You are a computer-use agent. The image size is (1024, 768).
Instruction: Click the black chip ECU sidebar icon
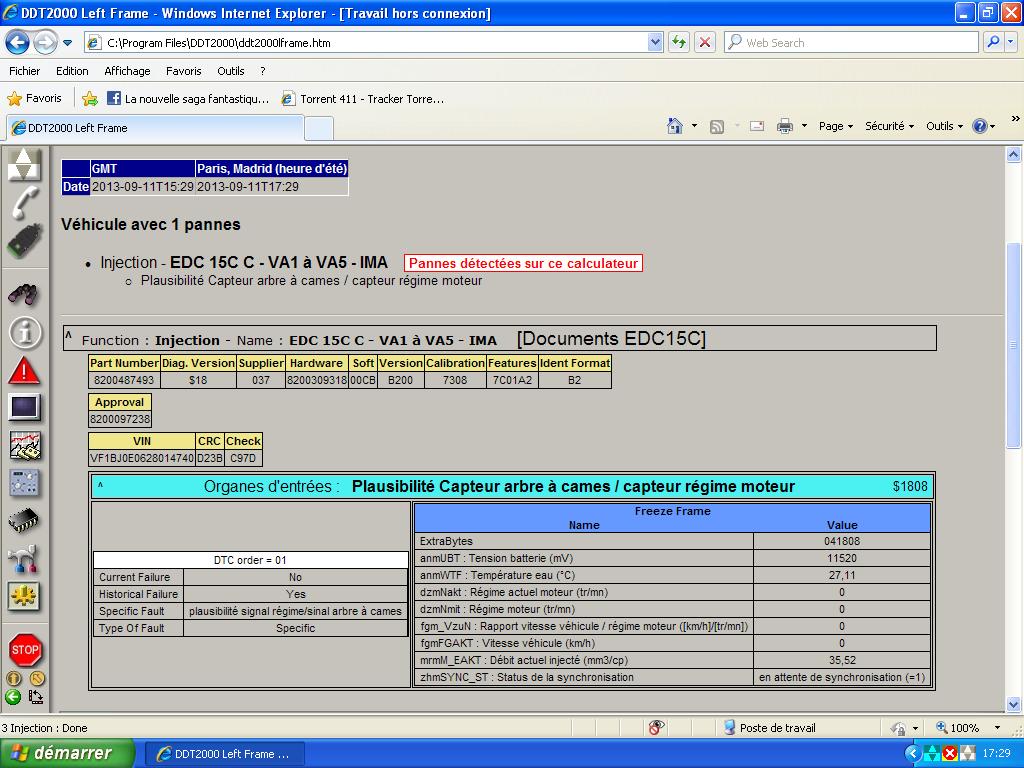click(x=24, y=520)
